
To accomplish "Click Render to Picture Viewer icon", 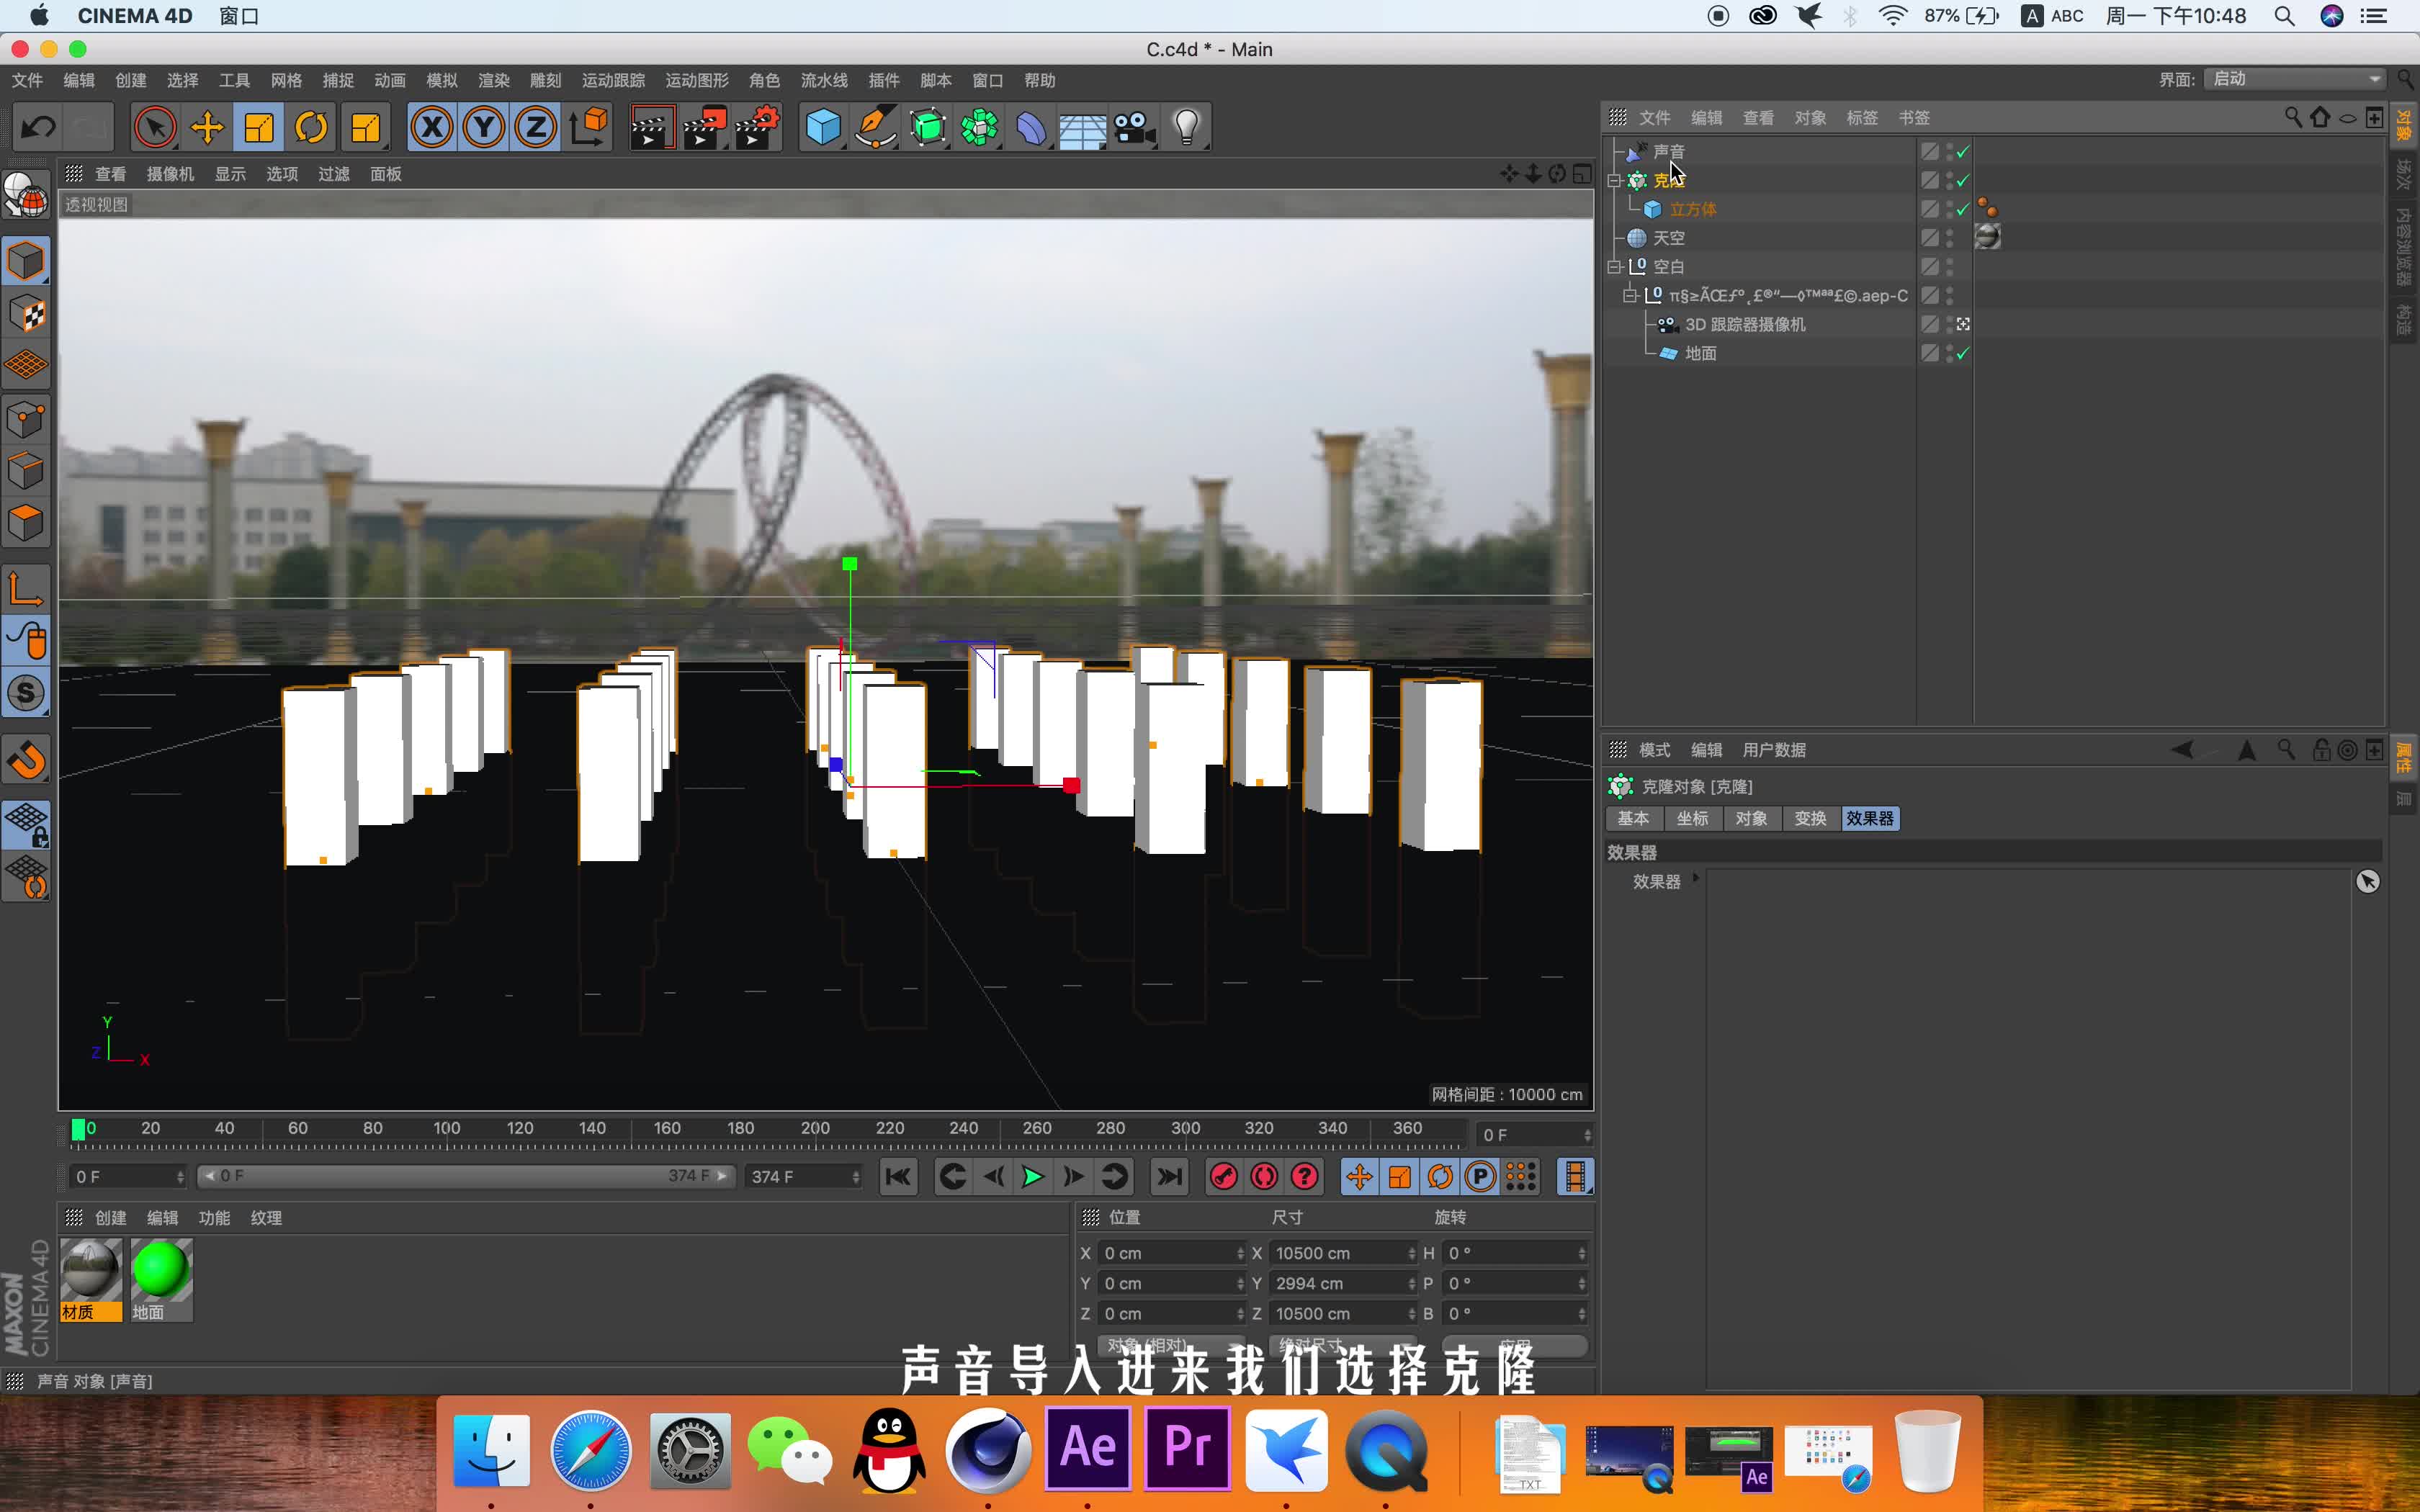I will [704, 128].
